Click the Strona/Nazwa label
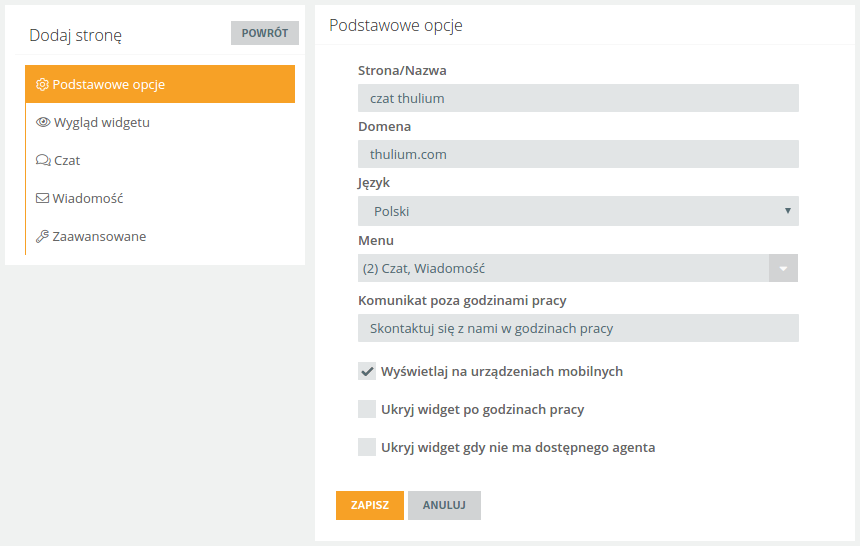 pos(402,71)
